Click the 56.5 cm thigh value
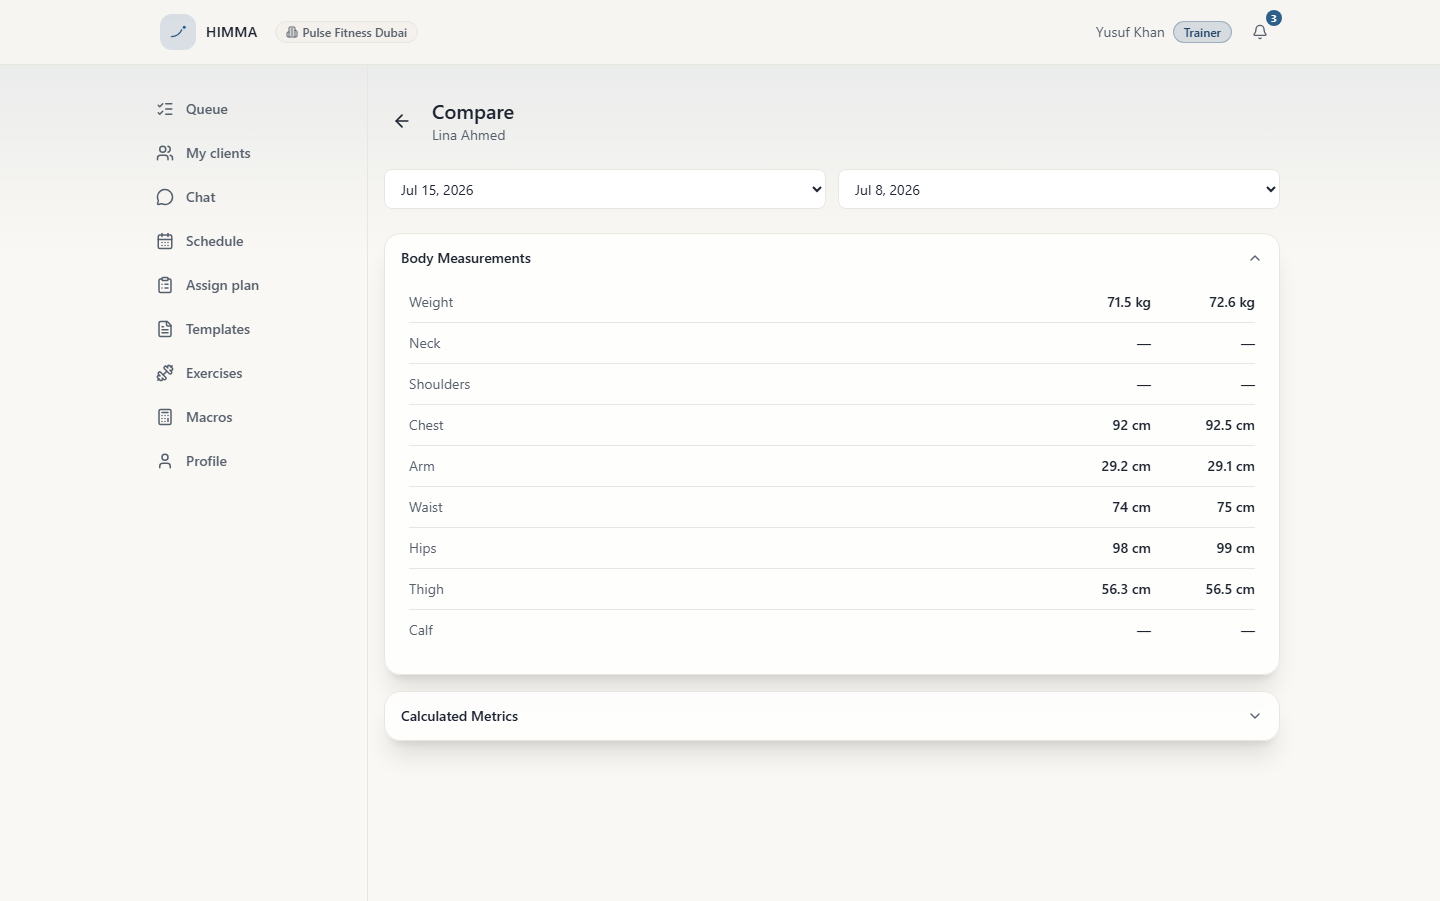This screenshot has width=1440, height=901. pos(1230,589)
